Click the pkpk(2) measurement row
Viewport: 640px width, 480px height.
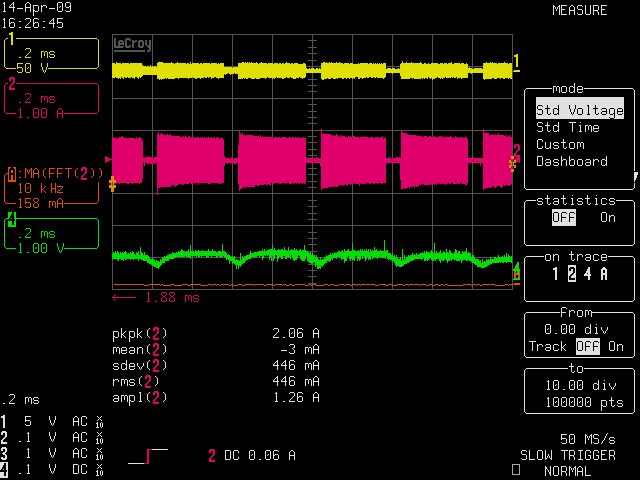pyautogui.click(x=216, y=333)
